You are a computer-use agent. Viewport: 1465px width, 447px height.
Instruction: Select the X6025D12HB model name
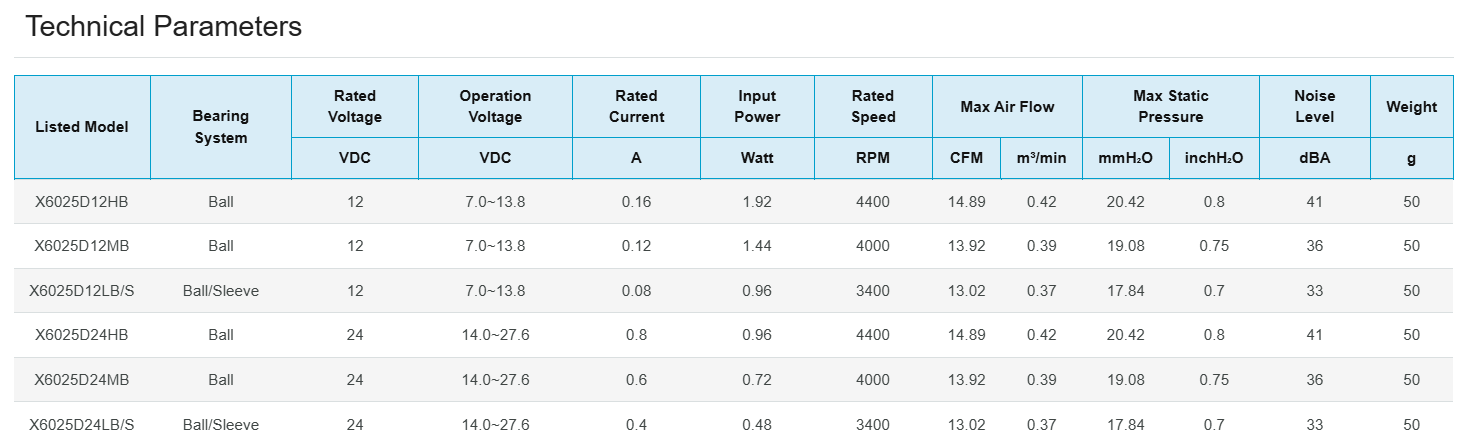click(x=82, y=202)
